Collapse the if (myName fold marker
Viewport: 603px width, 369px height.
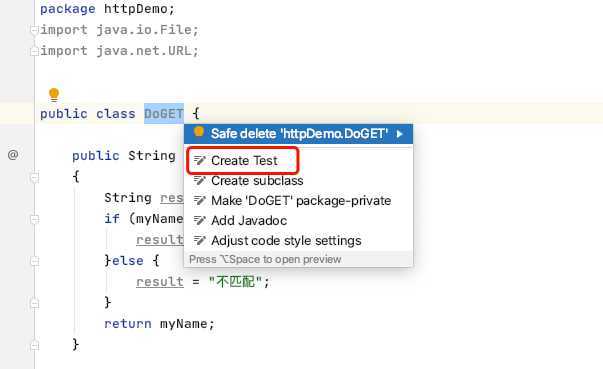34,219
